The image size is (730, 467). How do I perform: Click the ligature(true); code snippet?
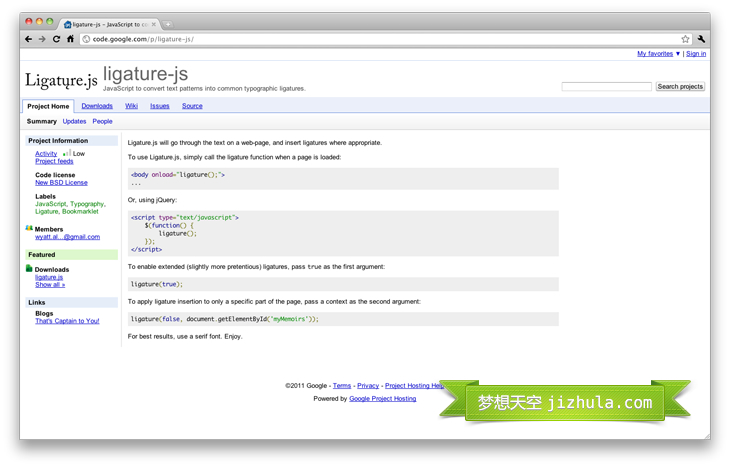157,284
